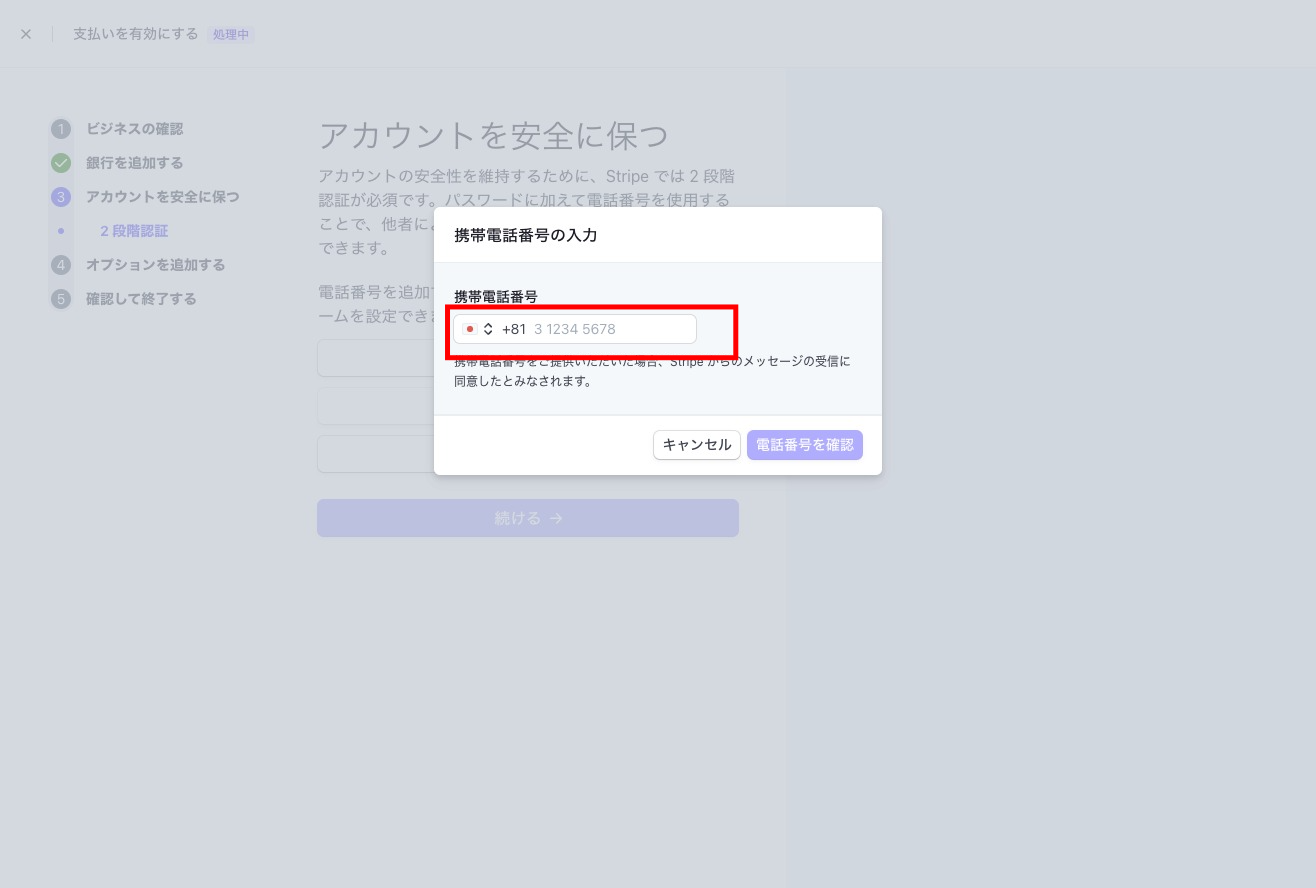
Task: Click the X close icon at top left
Action: [x=26, y=34]
